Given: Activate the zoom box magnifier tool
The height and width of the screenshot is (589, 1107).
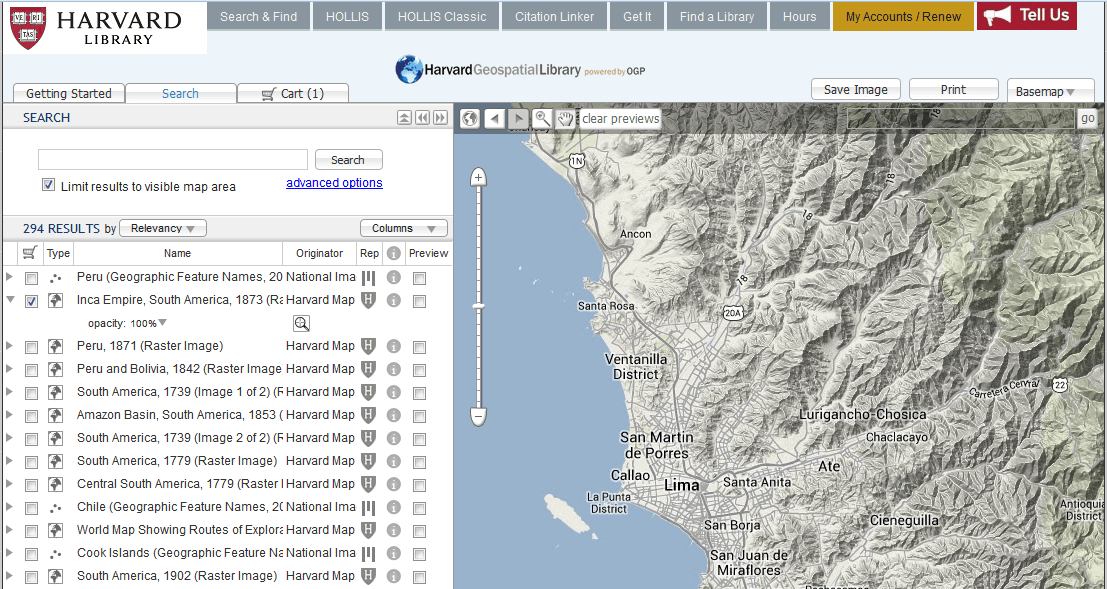Looking at the screenshot, I should 542,118.
